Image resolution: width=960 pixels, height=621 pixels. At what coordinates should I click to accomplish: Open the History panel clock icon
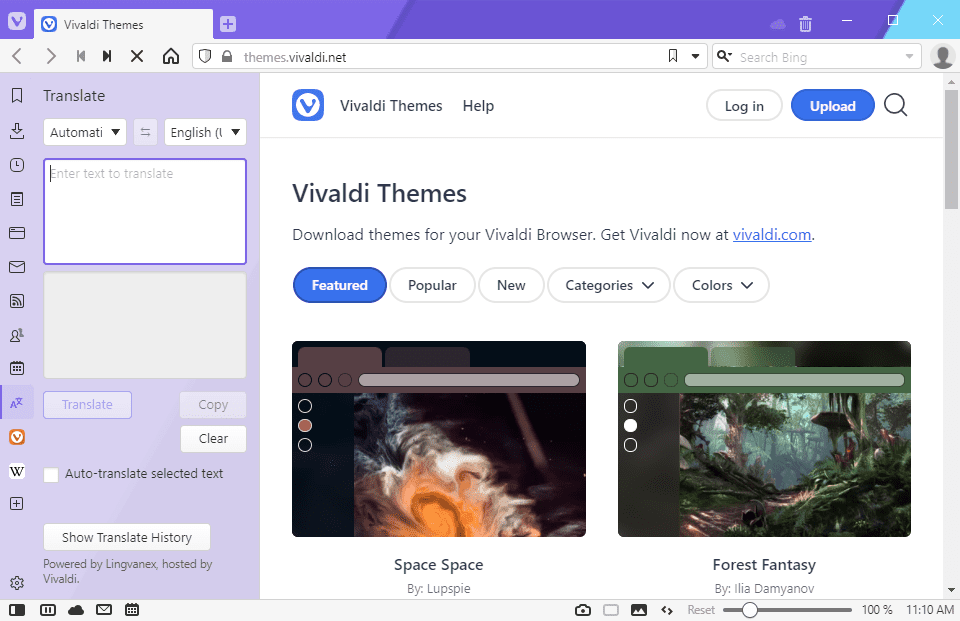pyautogui.click(x=17, y=165)
